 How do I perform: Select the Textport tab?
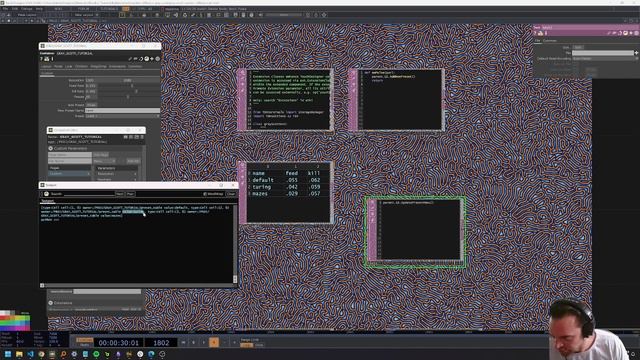pyautogui.click(x=47, y=201)
